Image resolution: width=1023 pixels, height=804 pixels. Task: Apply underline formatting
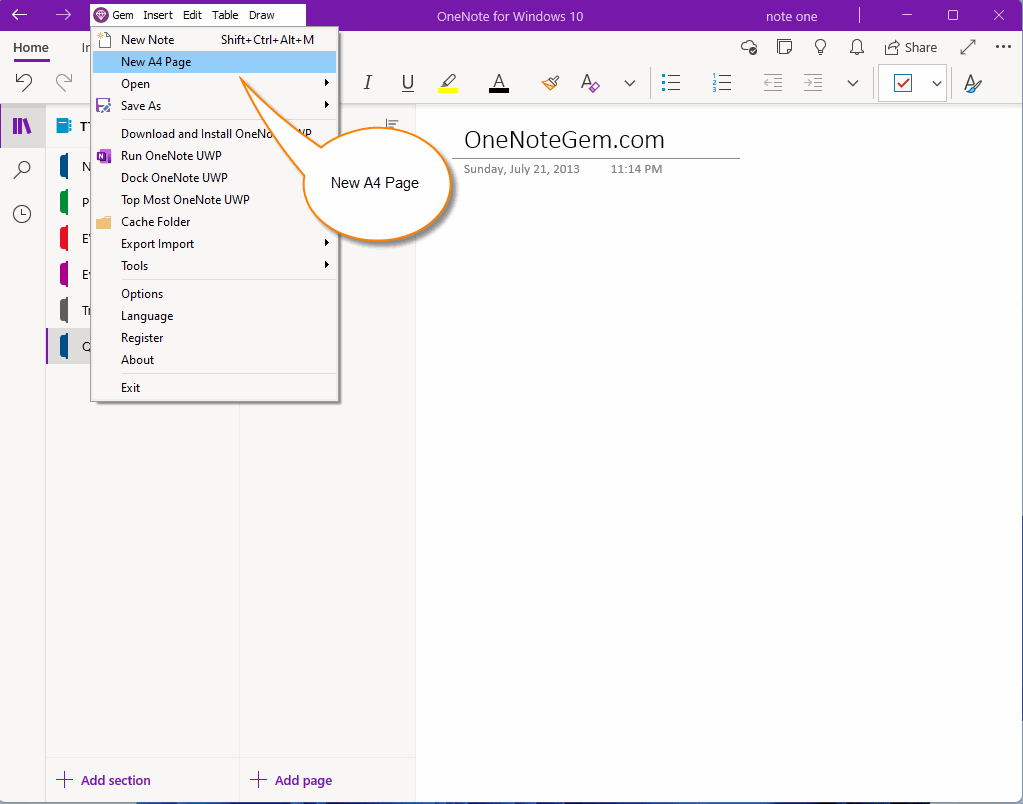click(407, 83)
